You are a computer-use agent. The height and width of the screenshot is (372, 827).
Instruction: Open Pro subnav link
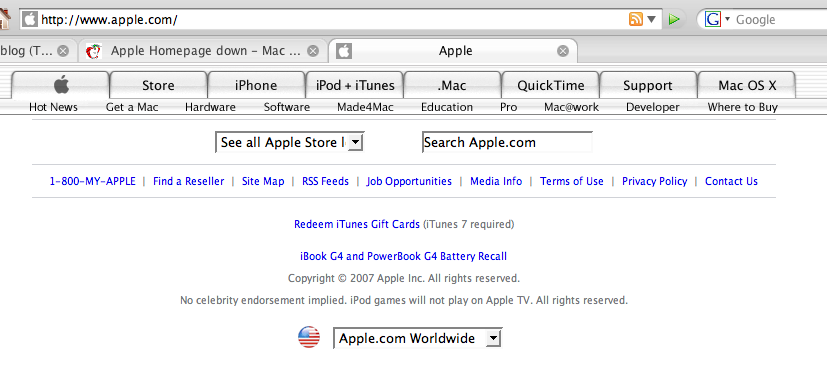click(508, 107)
